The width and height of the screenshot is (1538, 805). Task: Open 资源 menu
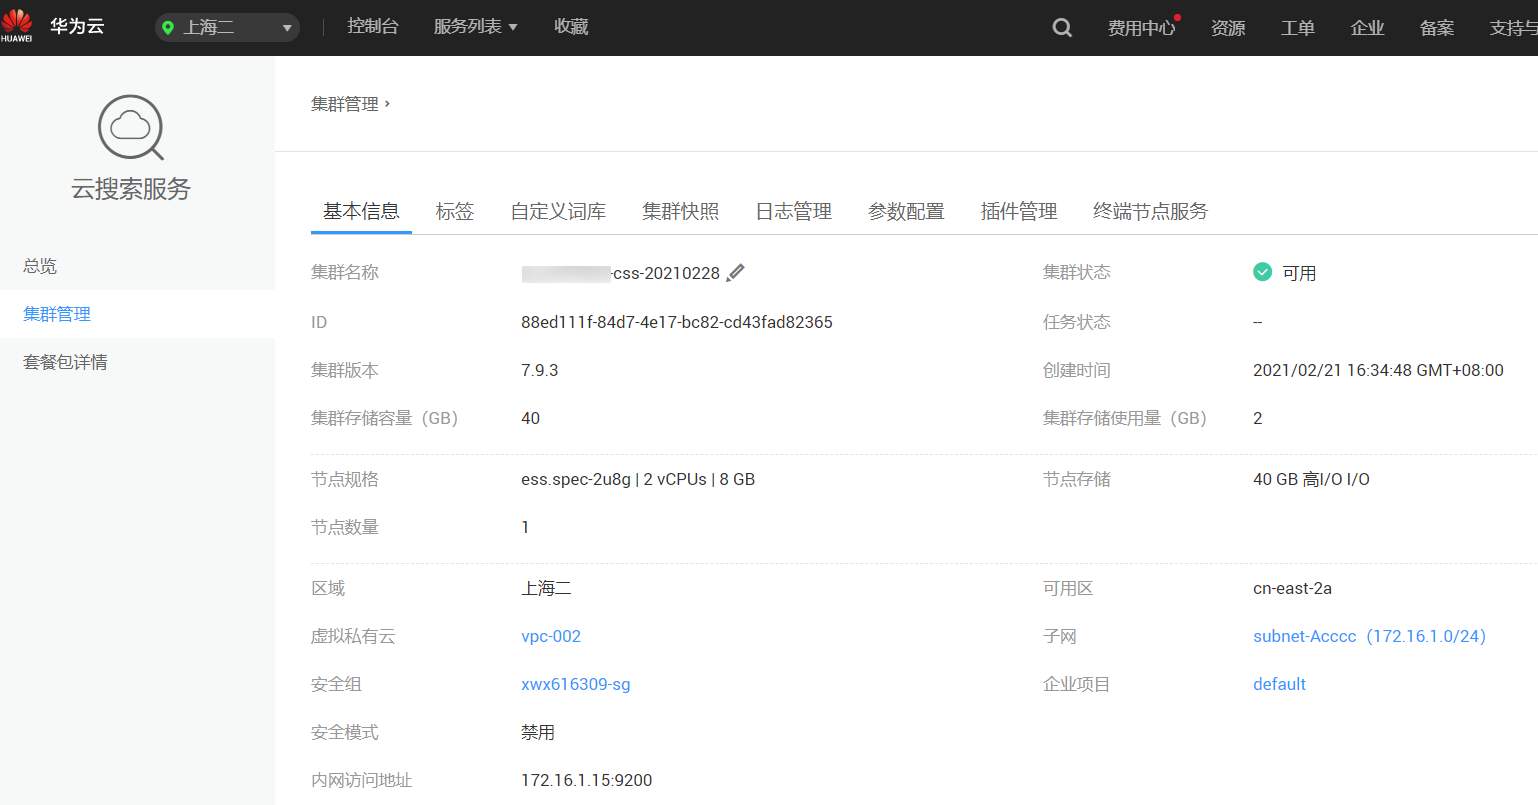(1228, 28)
